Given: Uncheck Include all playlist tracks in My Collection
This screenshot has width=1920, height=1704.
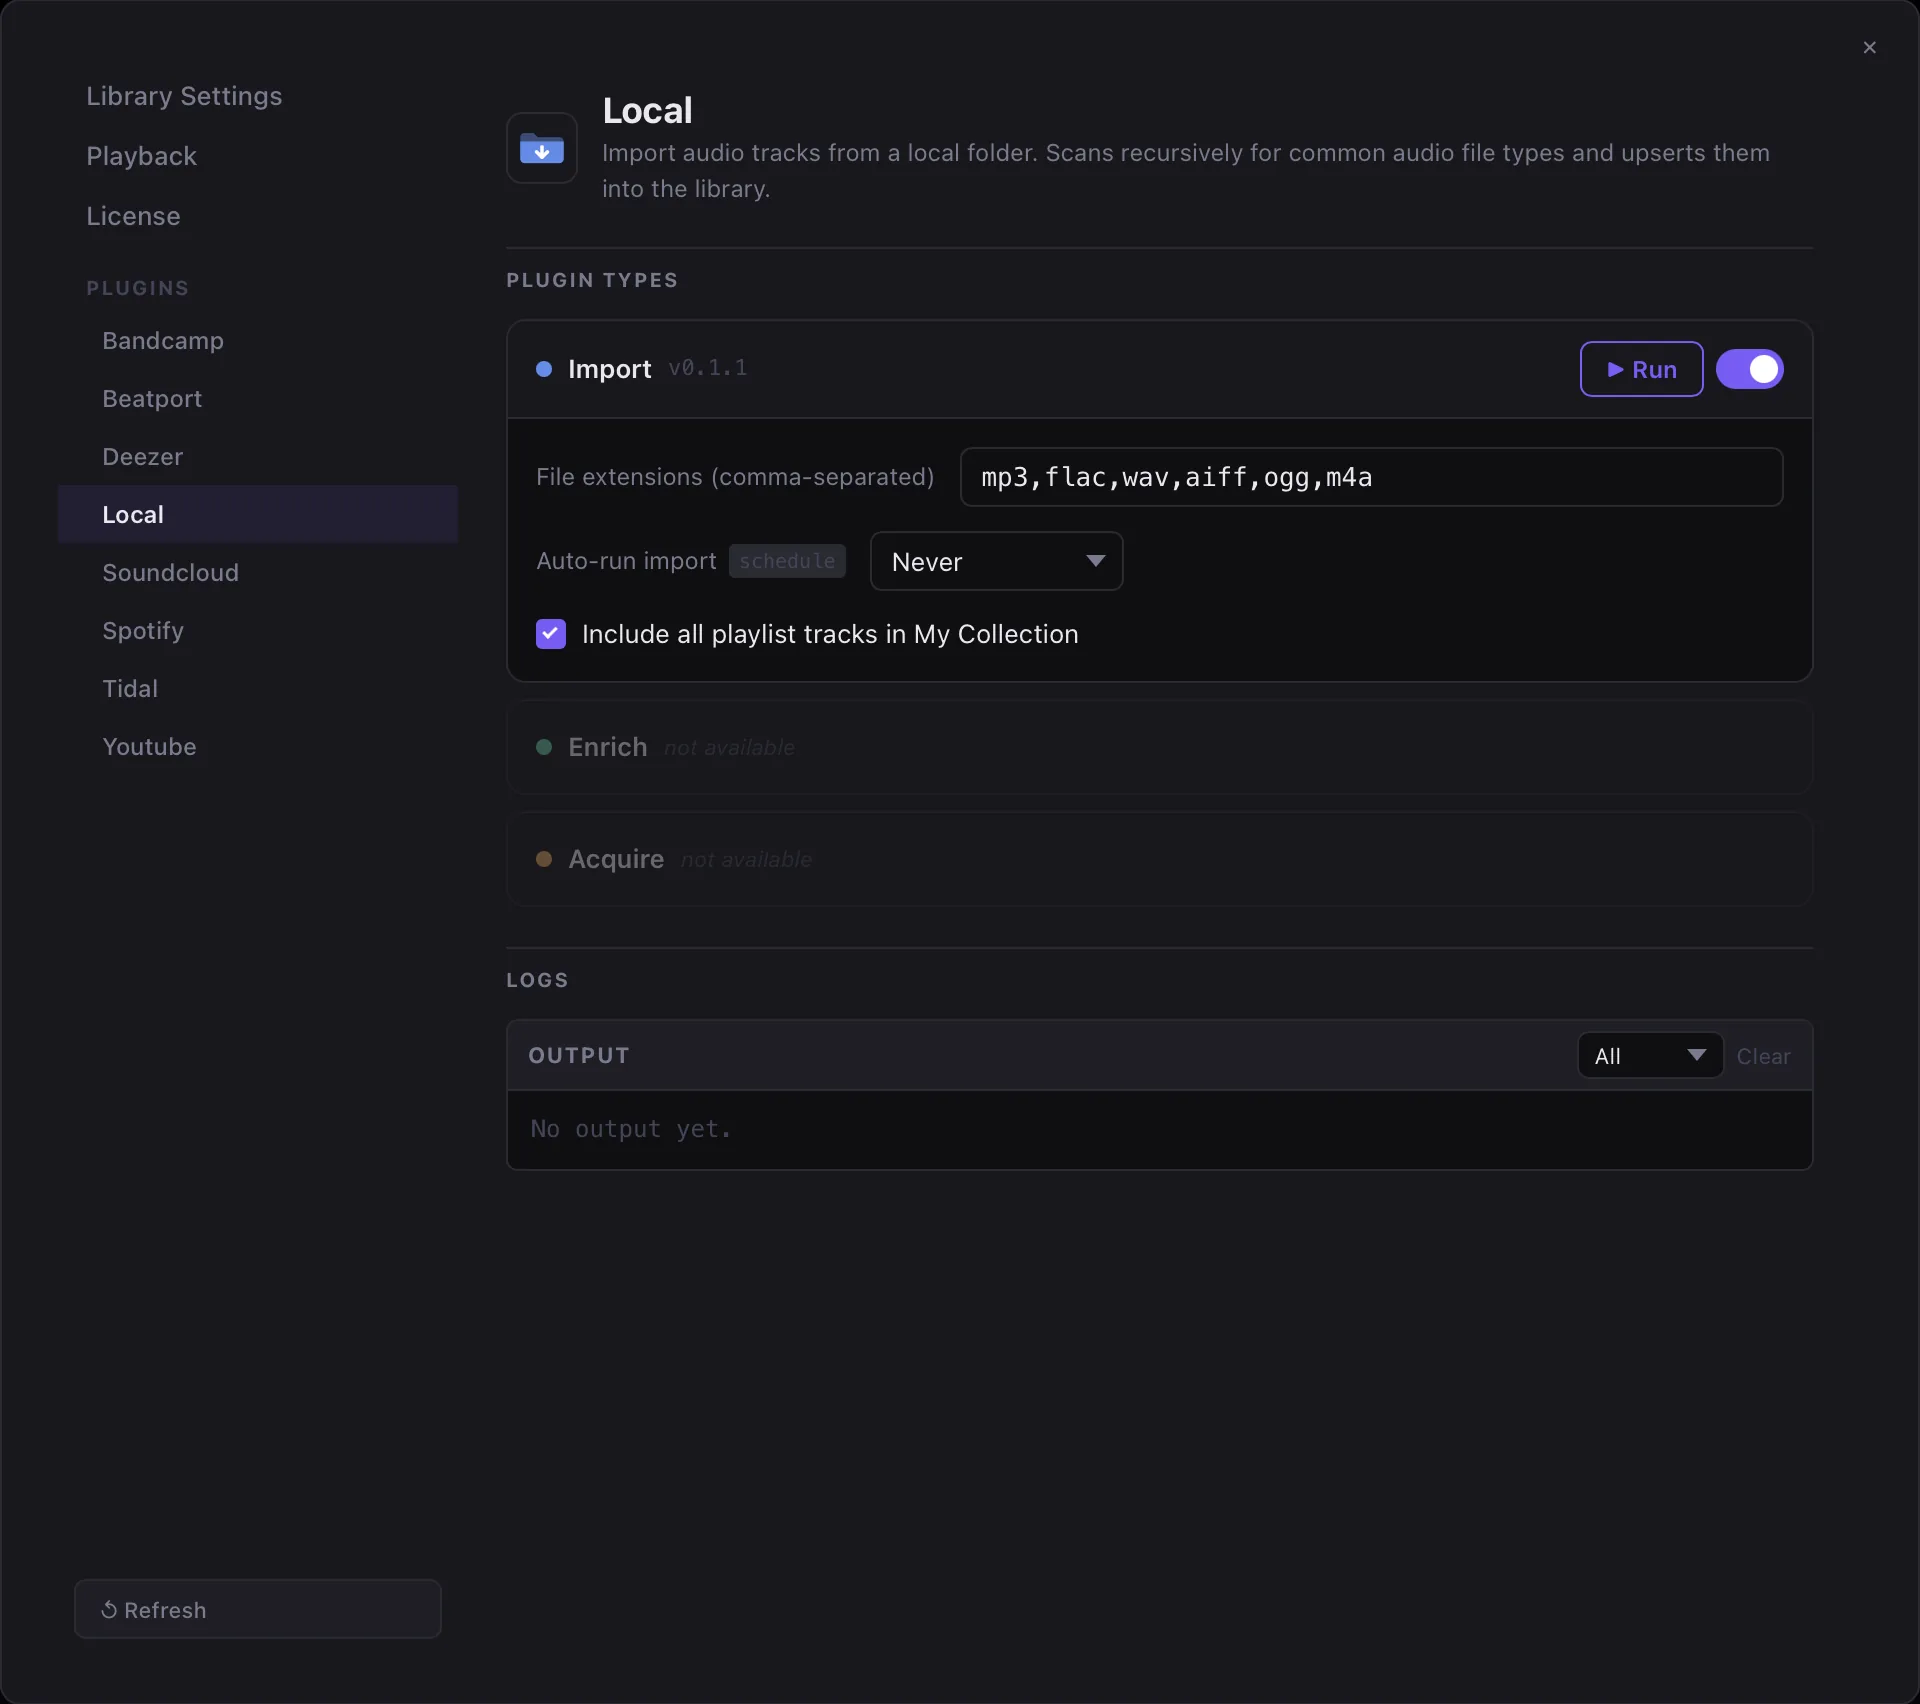Looking at the screenshot, I should 551,634.
